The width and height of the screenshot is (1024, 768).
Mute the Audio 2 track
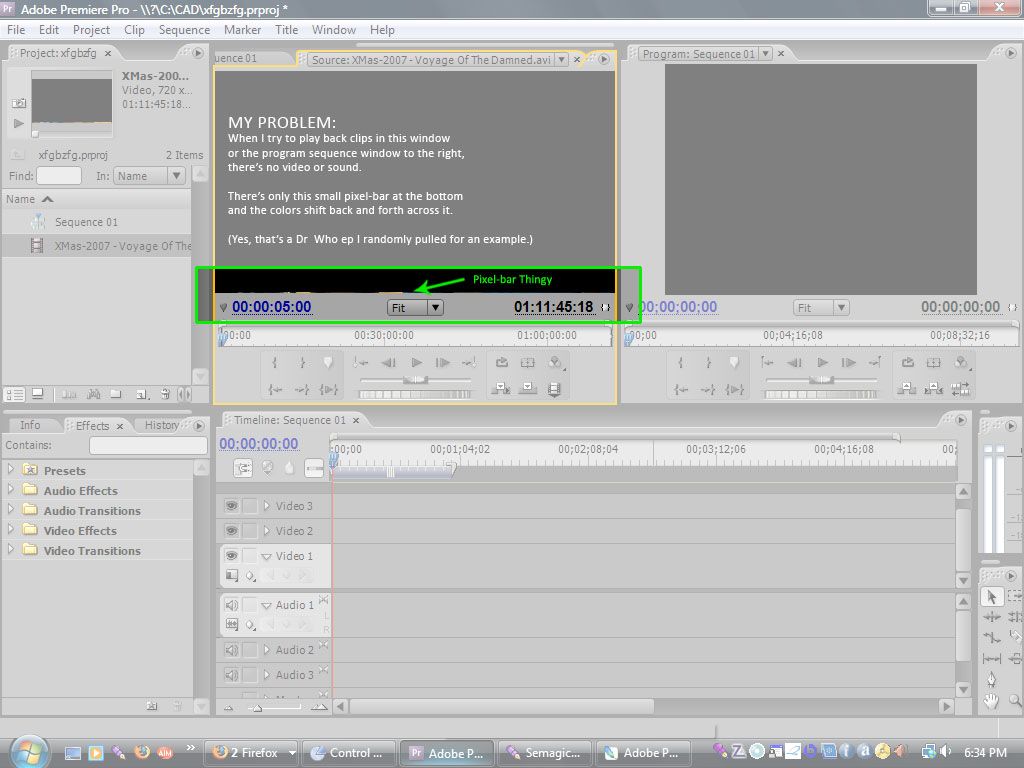point(231,650)
